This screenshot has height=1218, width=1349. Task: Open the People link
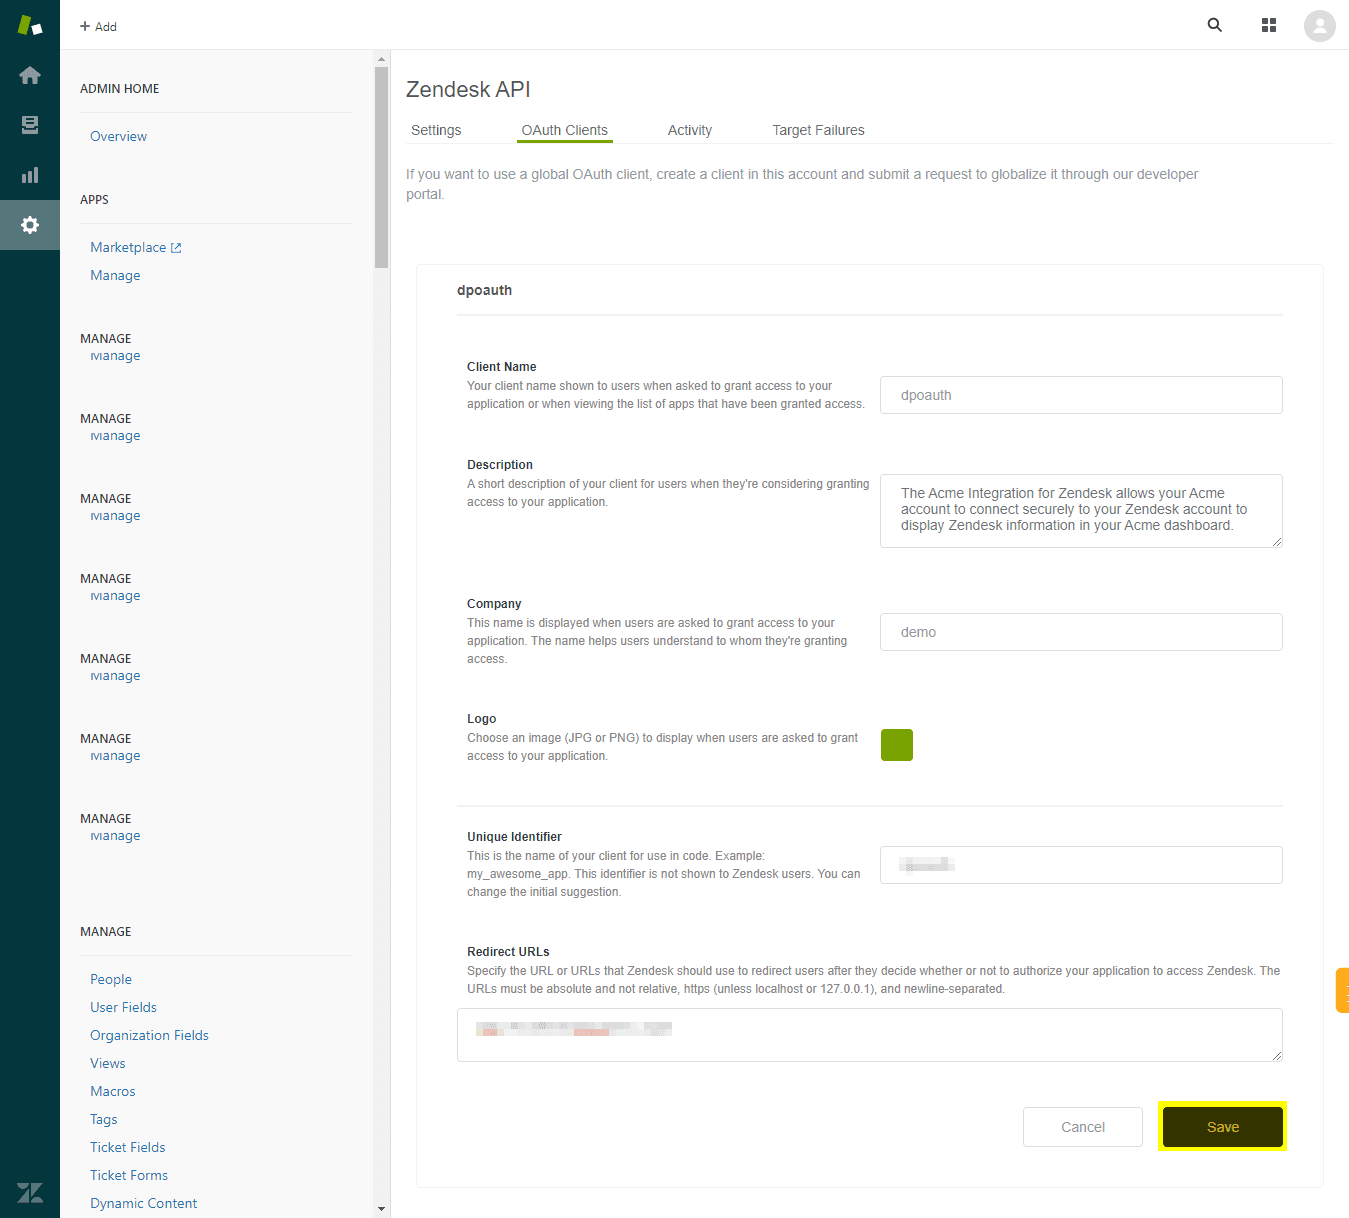click(x=111, y=979)
